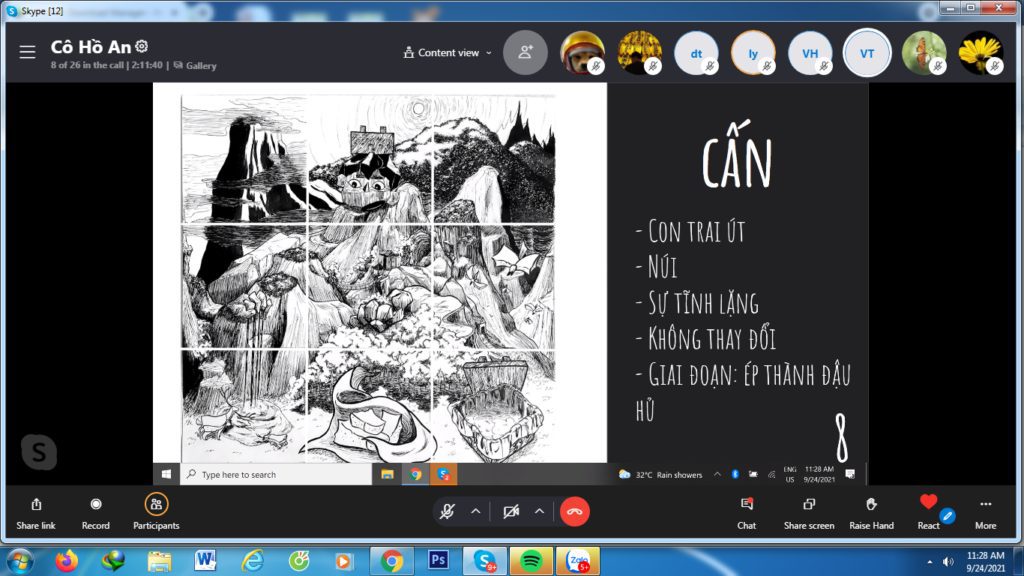
Task: Open group settings gear beside Cô Hồ An
Action: pyautogui.click(x=142, y=47)
